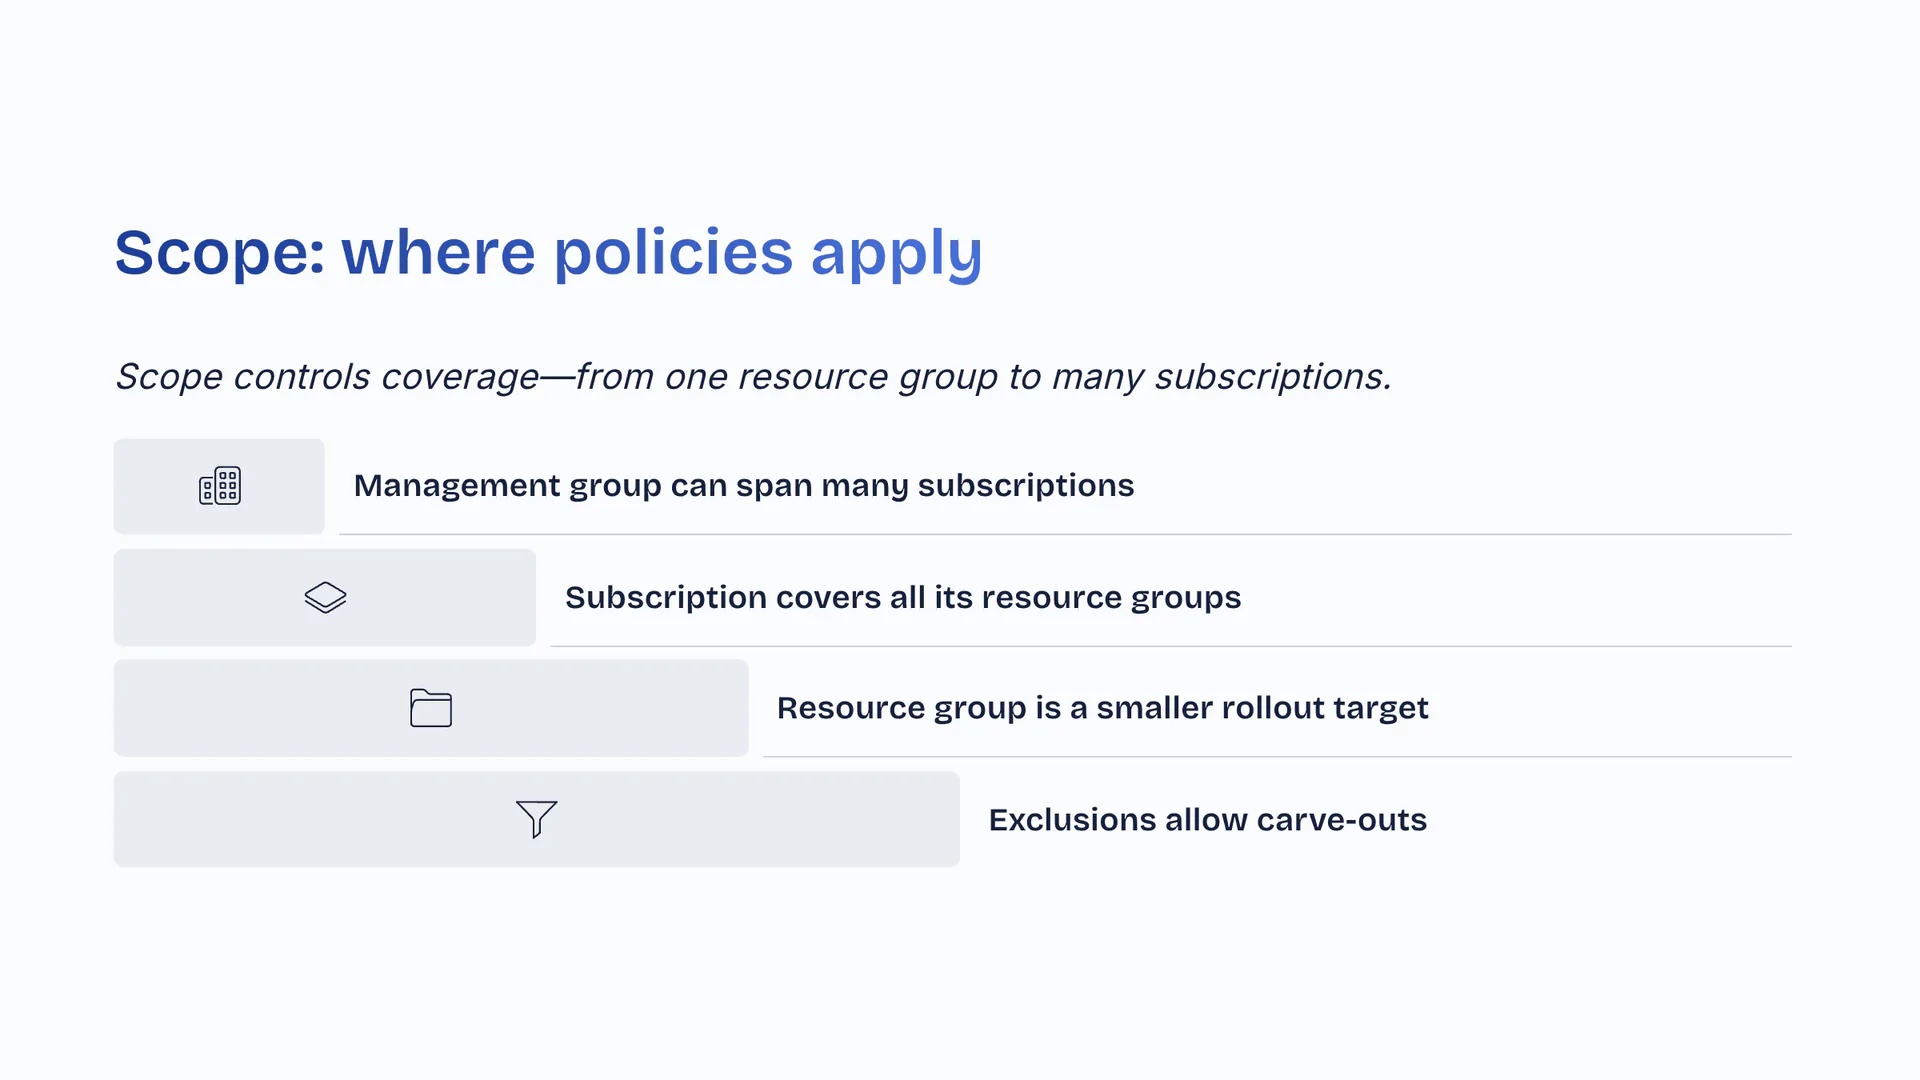This screenshot has width=1920, height=1080.
Task: Click divider line below Resource group text
Action: coord(1277,757)
